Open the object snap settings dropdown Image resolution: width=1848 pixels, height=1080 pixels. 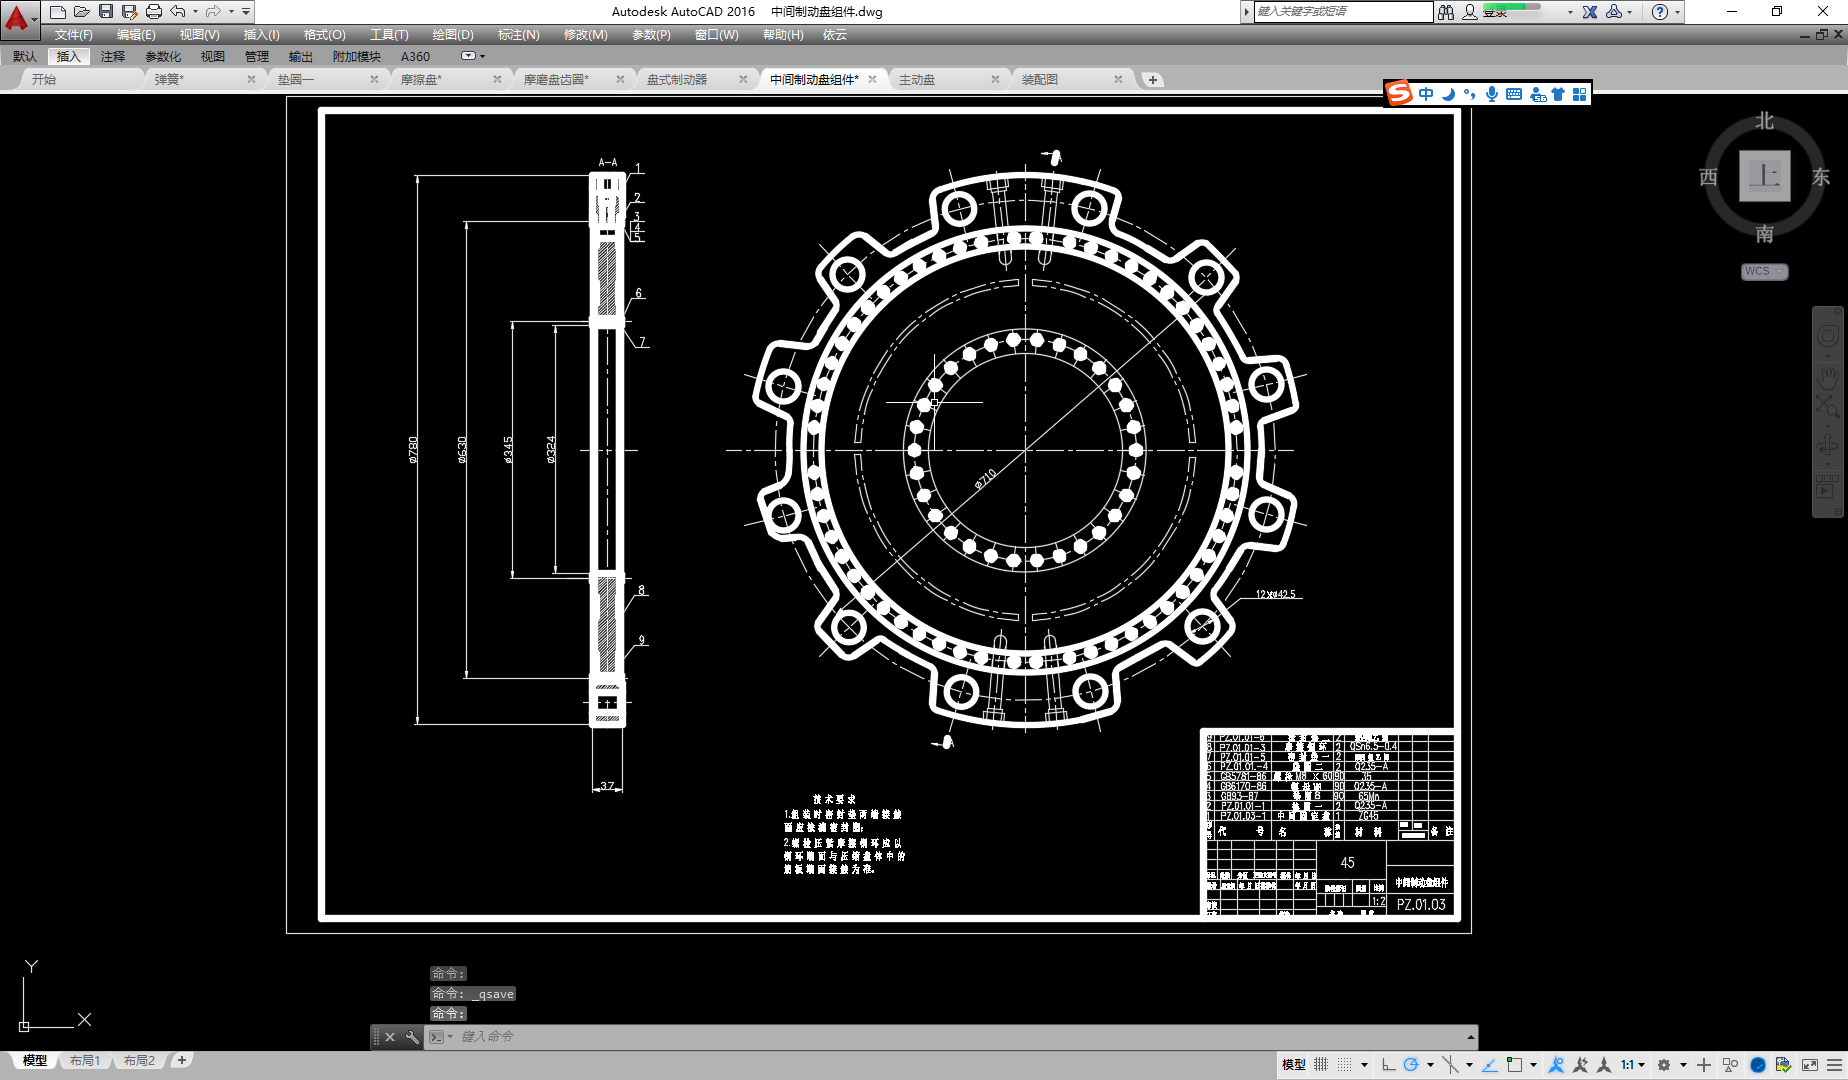pyautogui.click(x=1533, y=1065)
